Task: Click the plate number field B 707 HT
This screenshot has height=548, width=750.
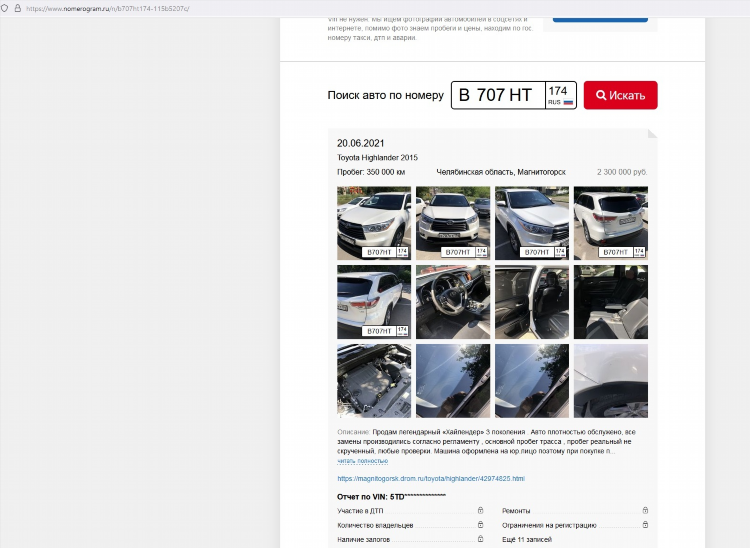Action: (x=498, y=95)
